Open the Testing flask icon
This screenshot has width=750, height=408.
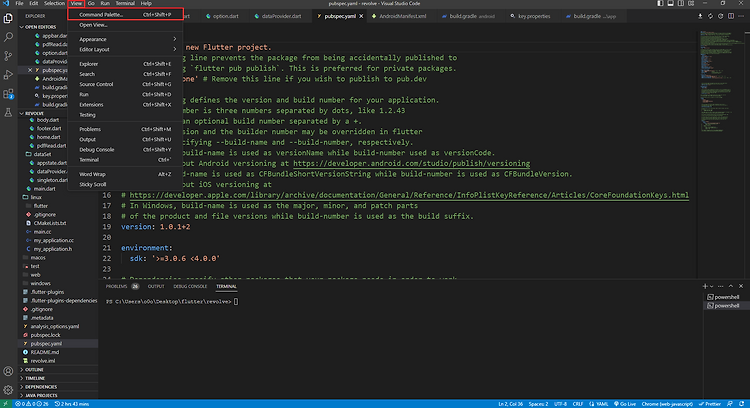tap(8, 112)
